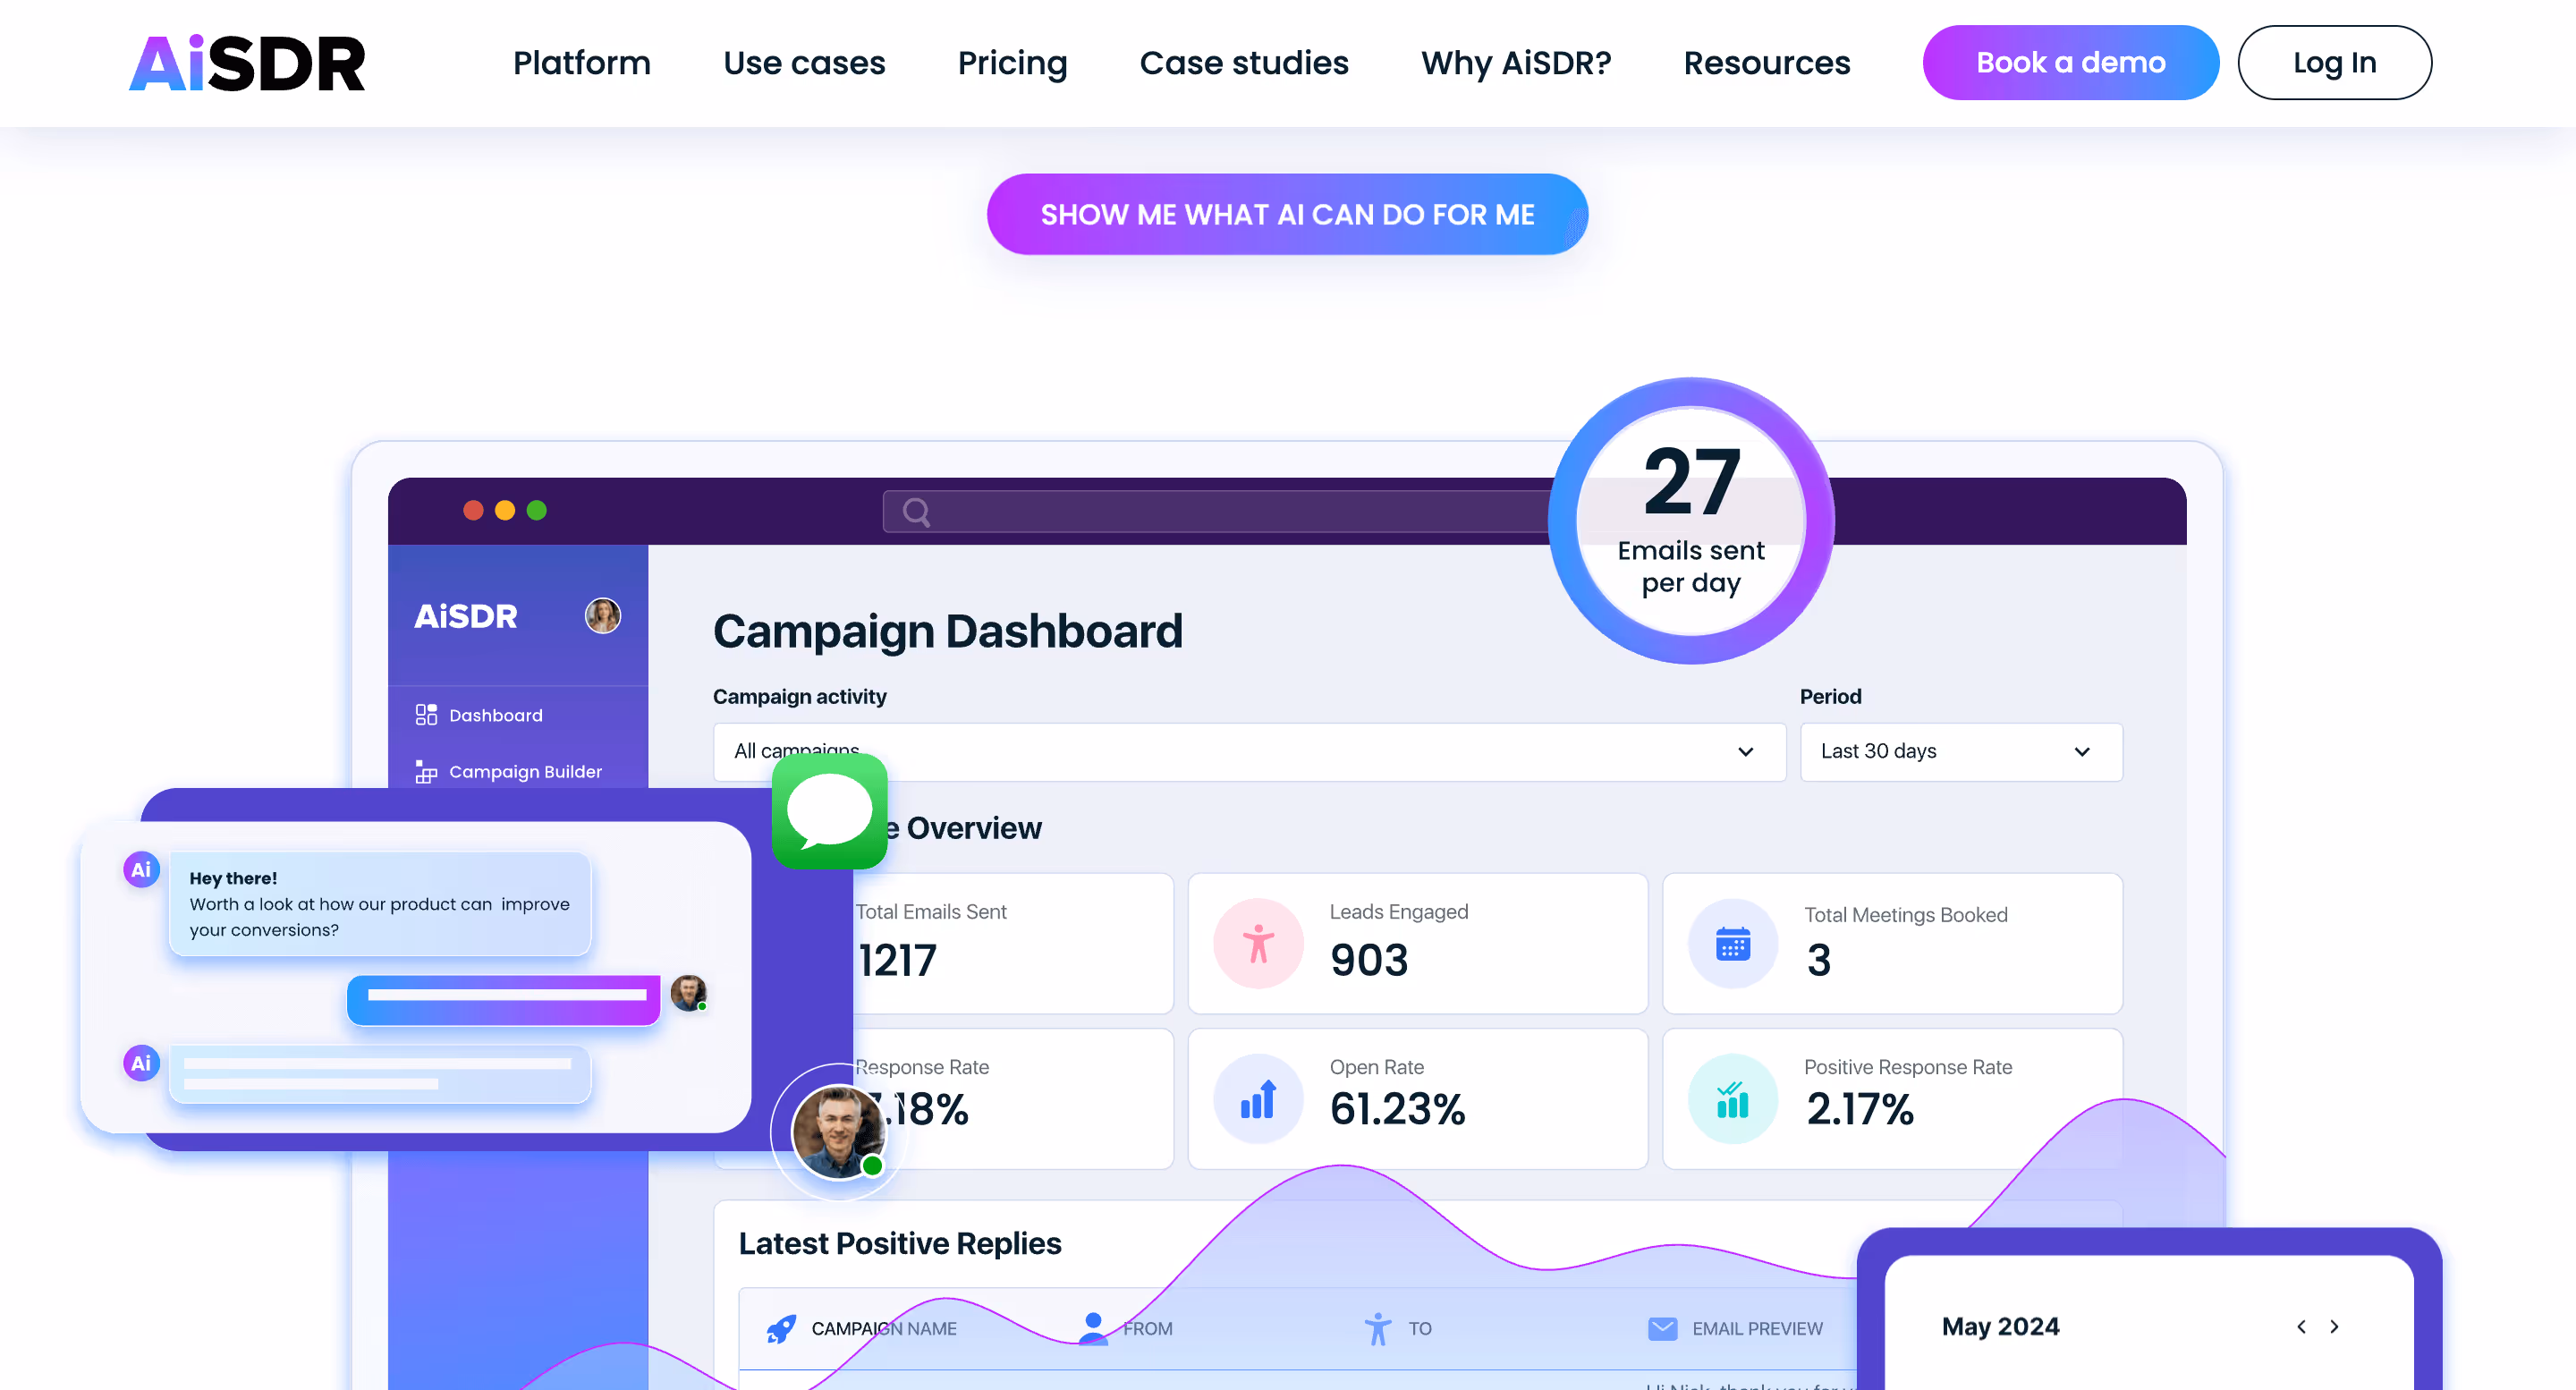
Task: Click the pink Leads Engaged person icon
Action: [1258, 943]
